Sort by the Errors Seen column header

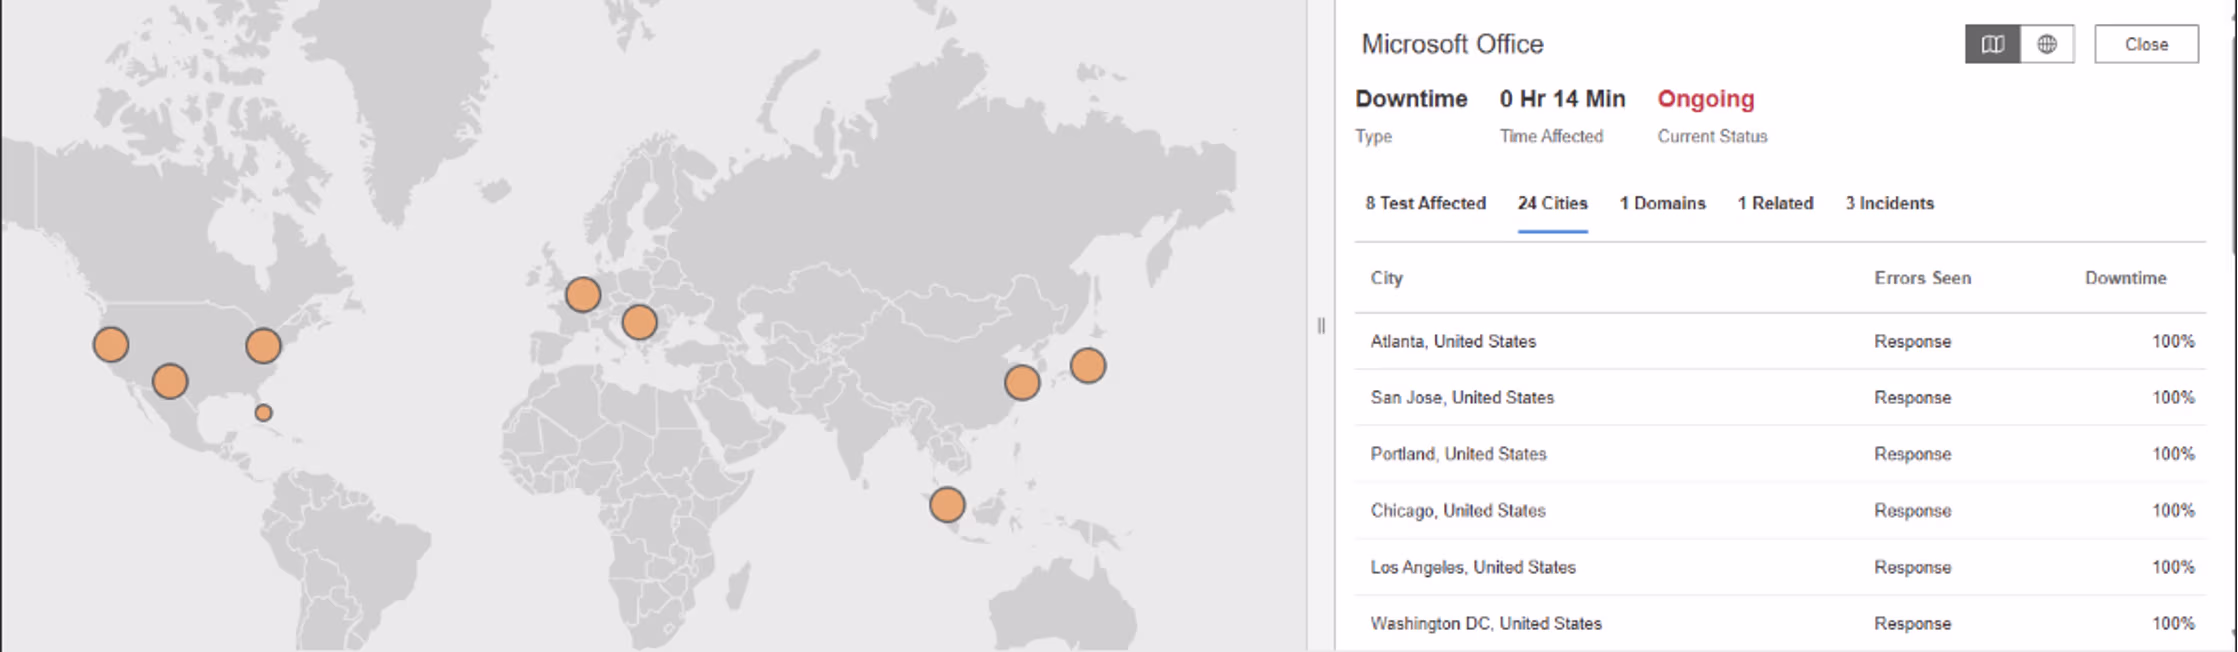(1922, 278)
